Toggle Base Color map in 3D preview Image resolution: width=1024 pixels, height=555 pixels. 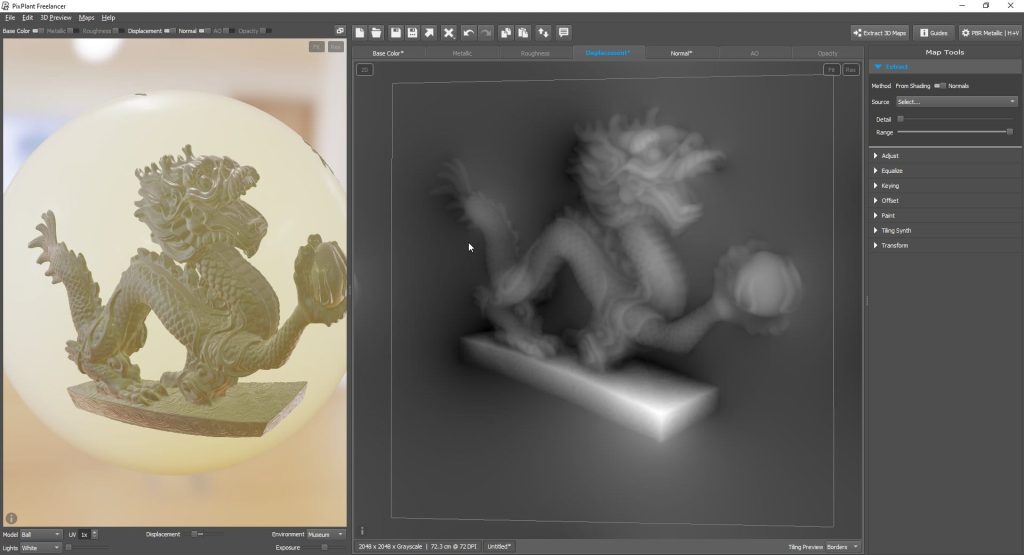coord(37,31)
